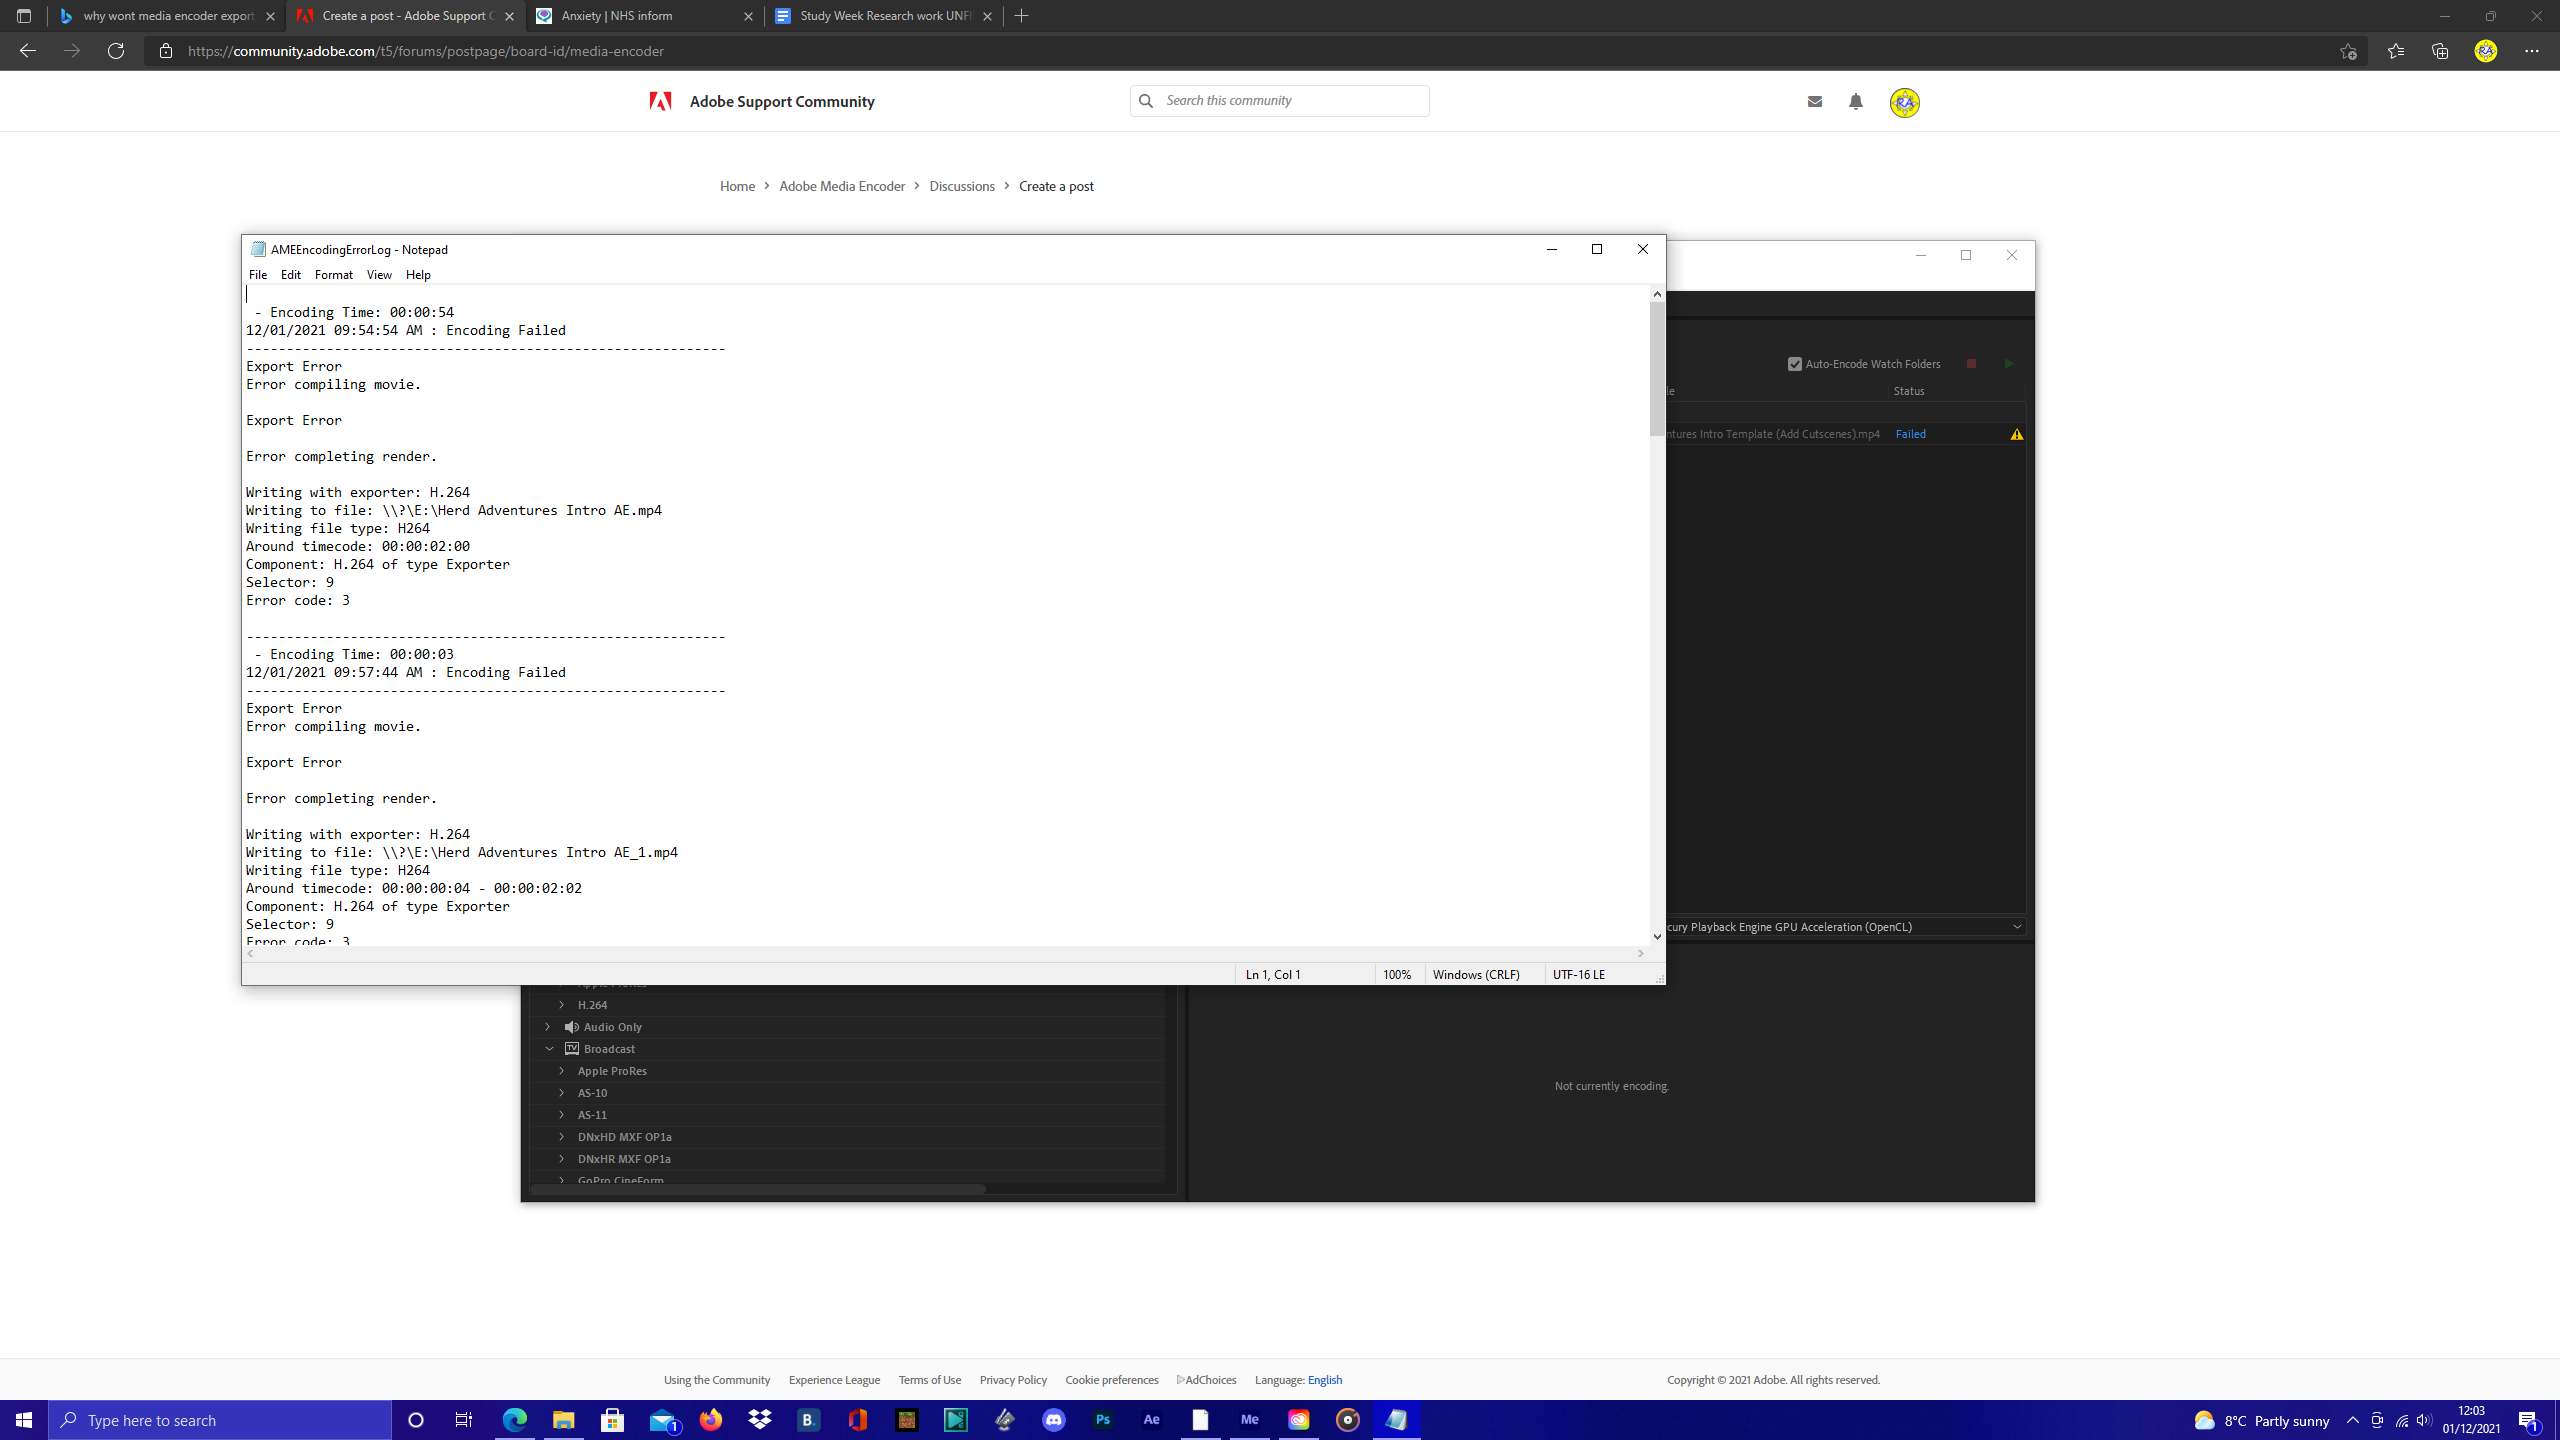Screen dimensions: 2560x1440
Task: Open the Mercury Playback Engine dropdown
Action: 2018,926
